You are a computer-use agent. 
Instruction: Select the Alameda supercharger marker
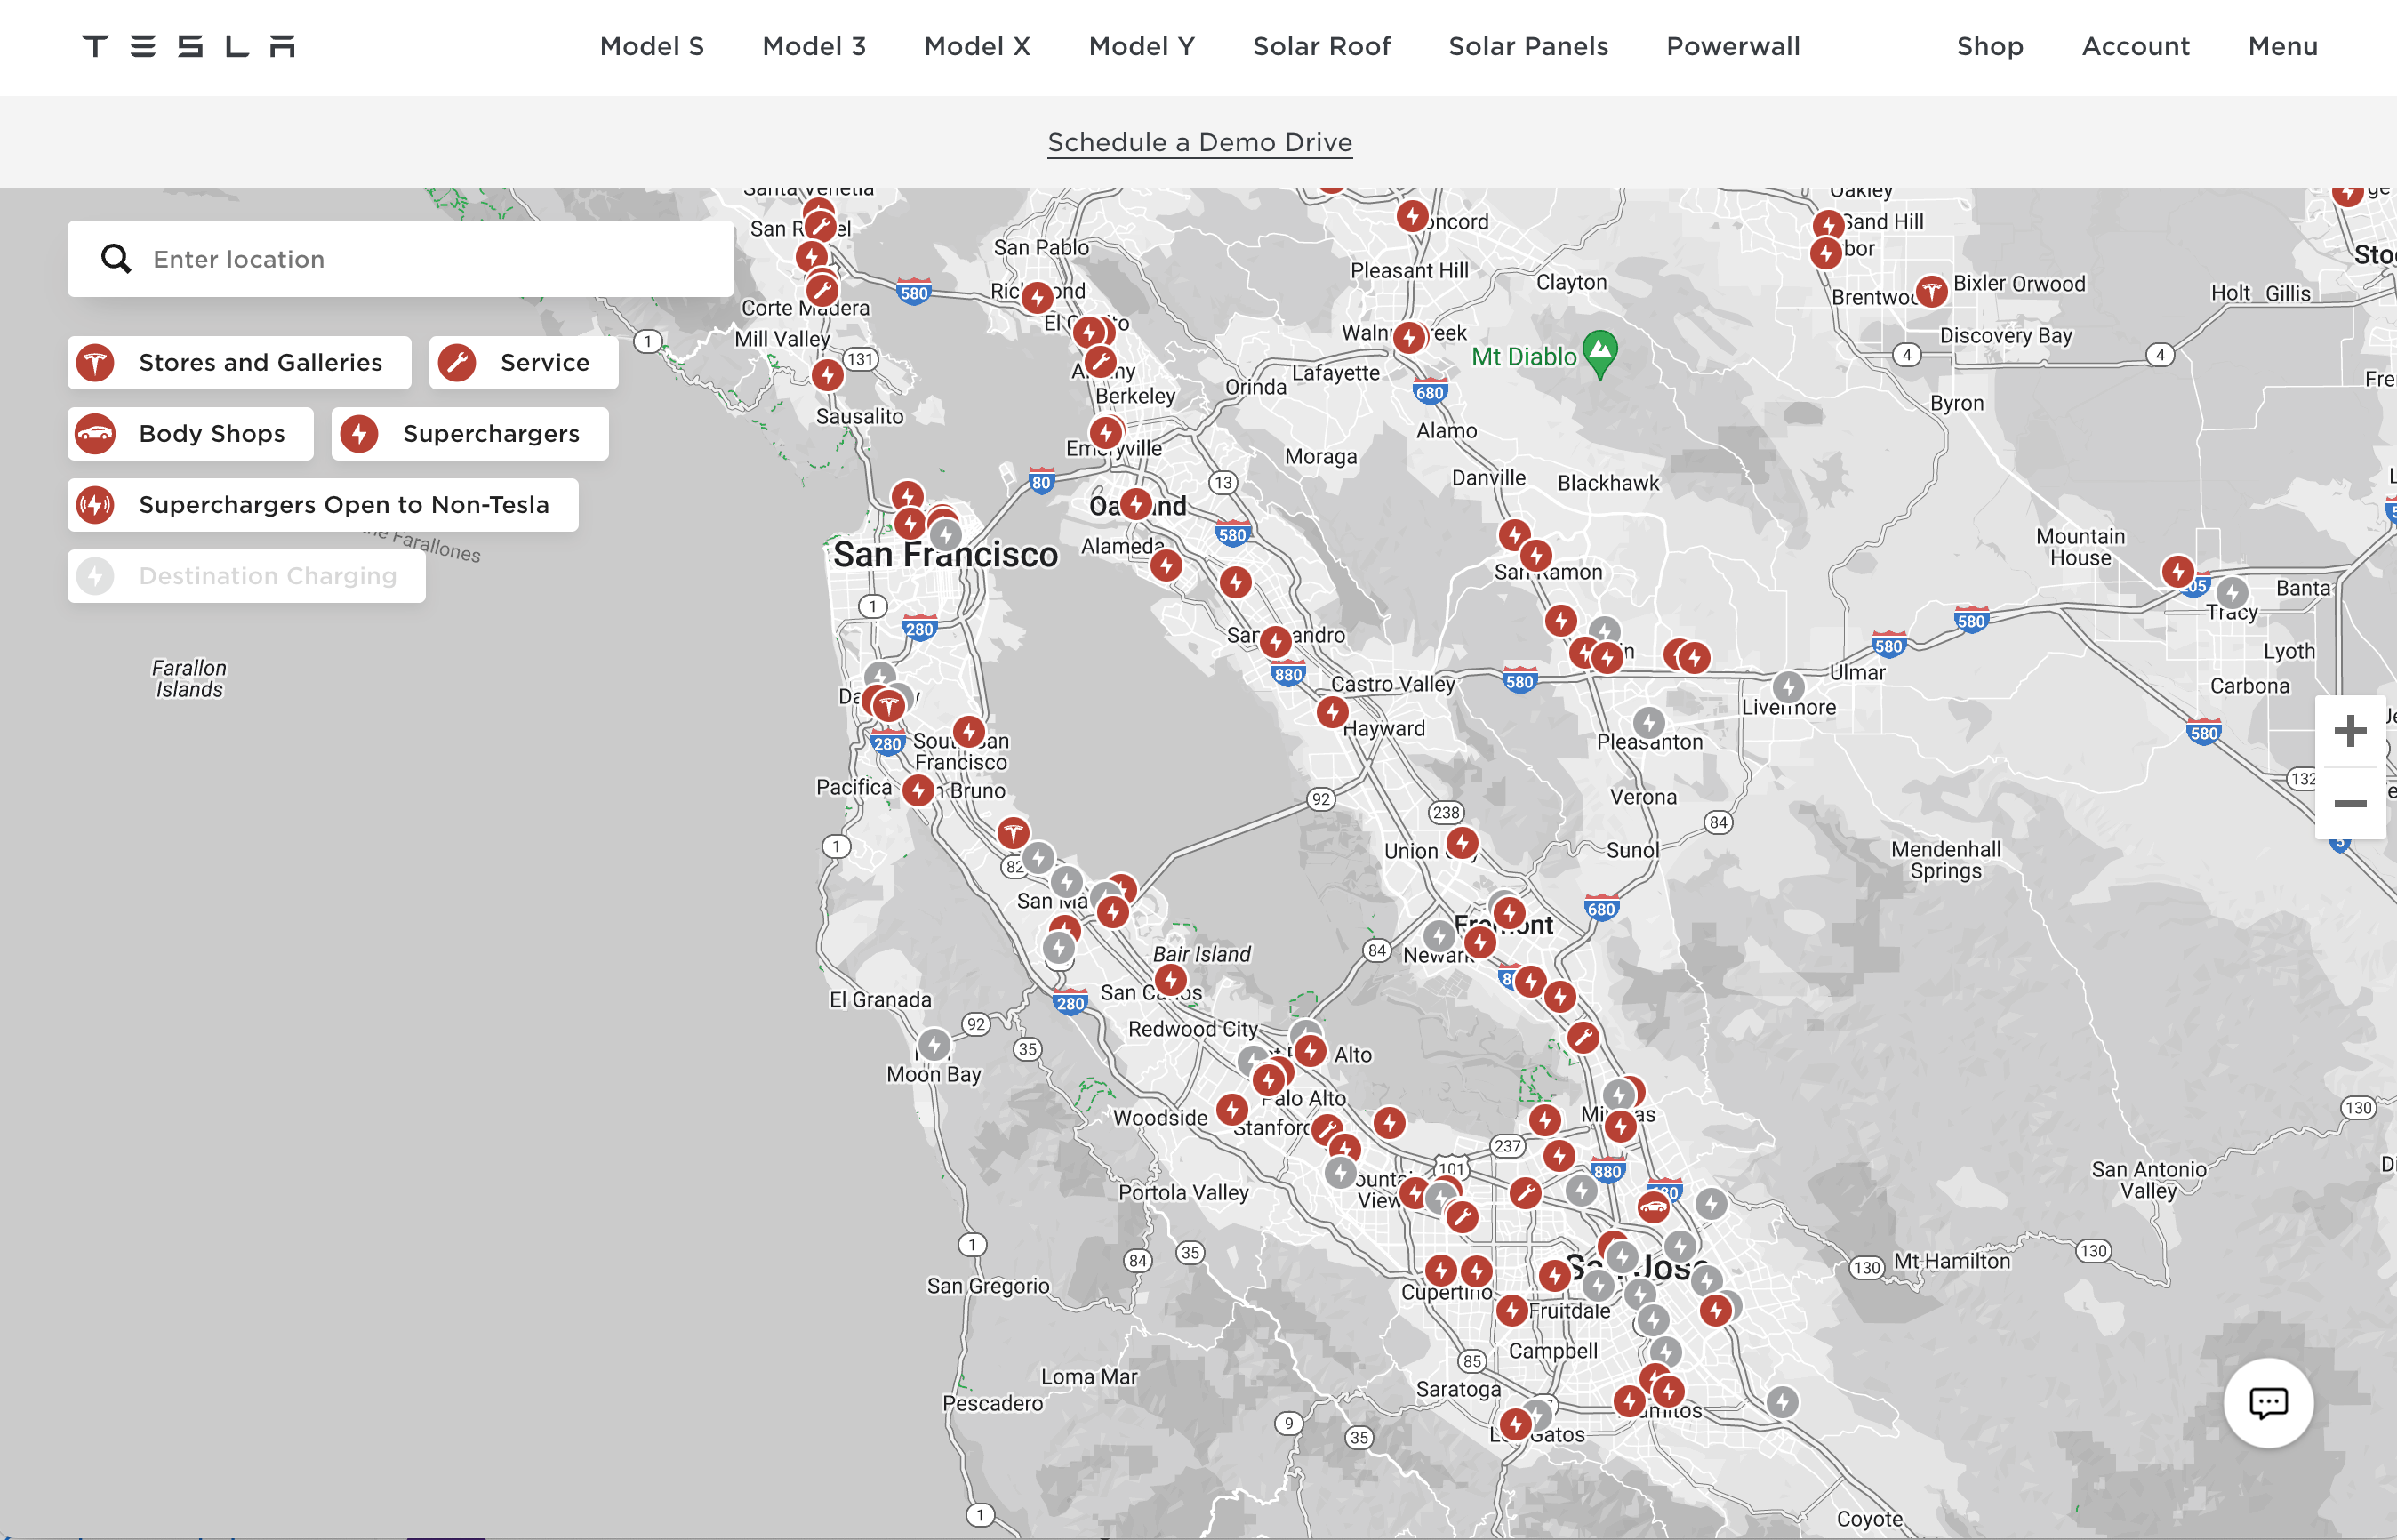1166,565
